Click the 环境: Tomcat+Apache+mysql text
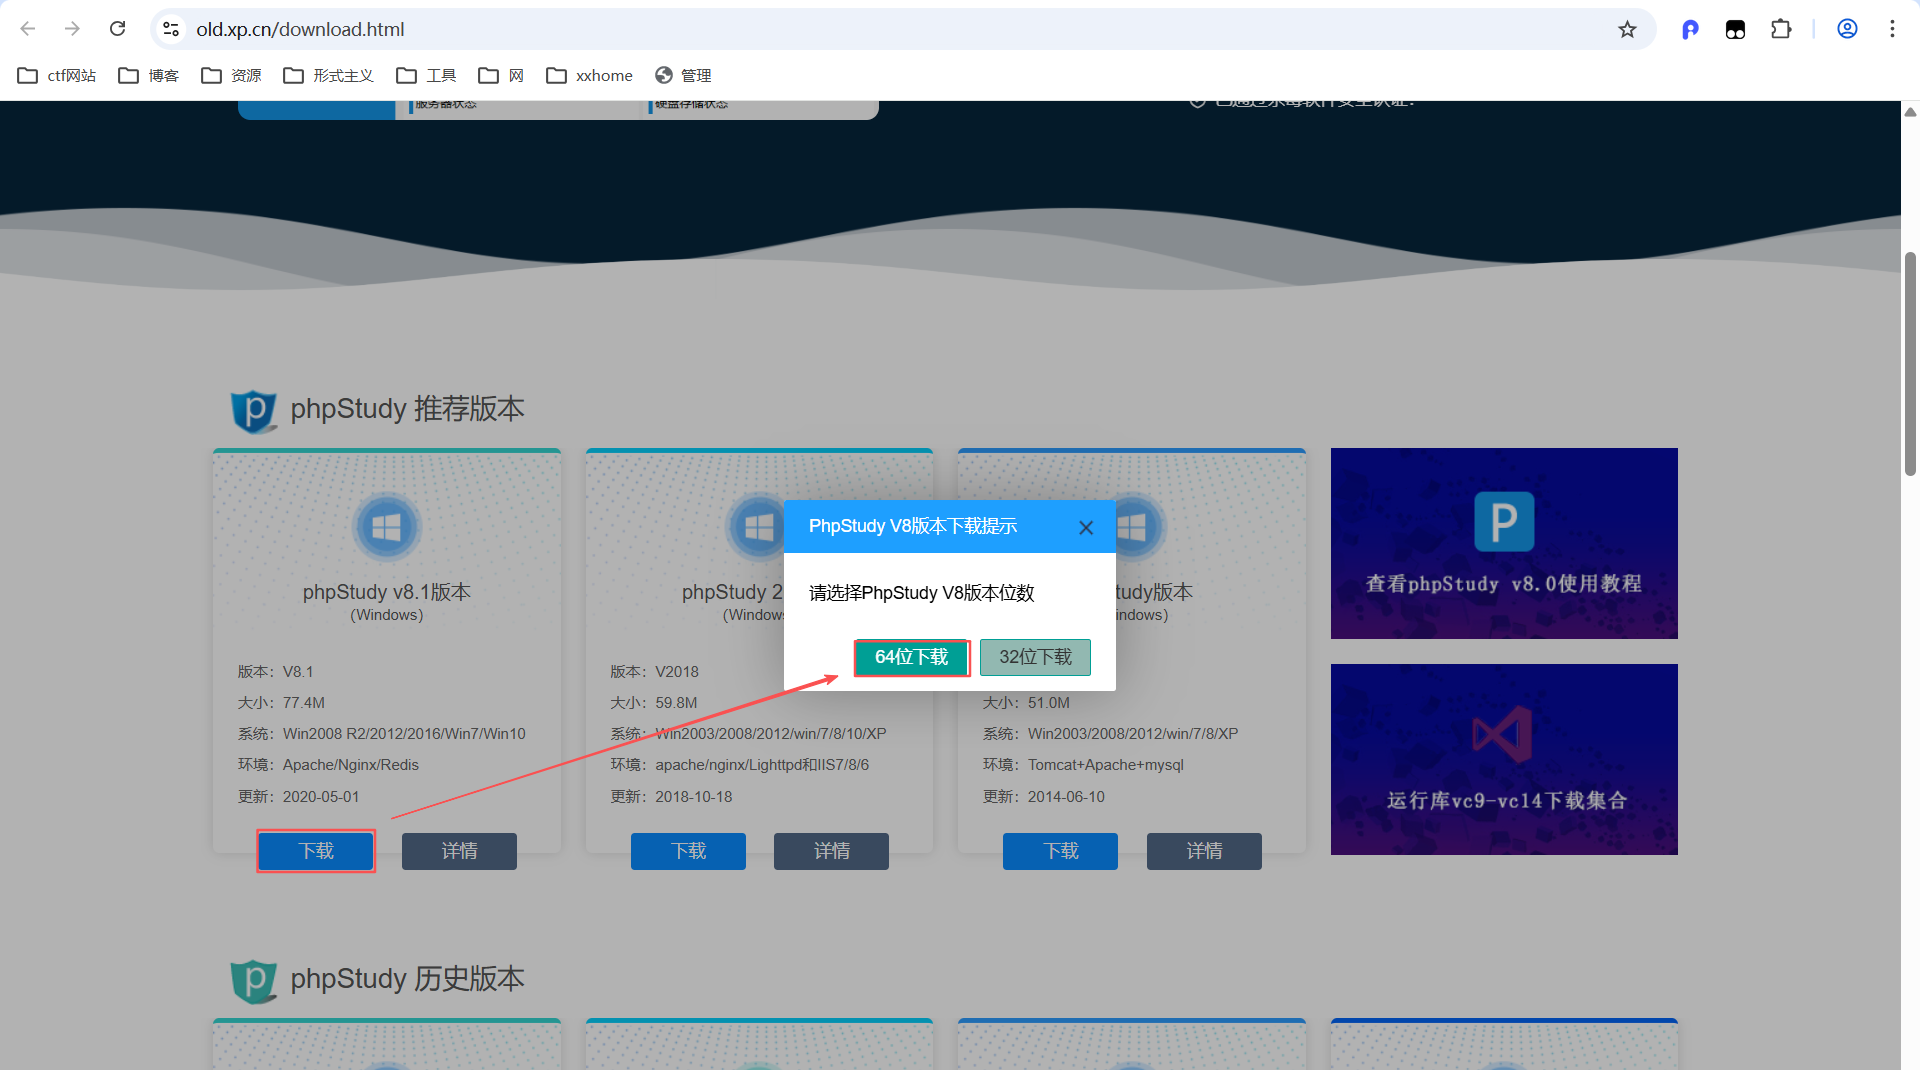This screenshot has width=1920, height=1070. click(x=1083, y=765)
